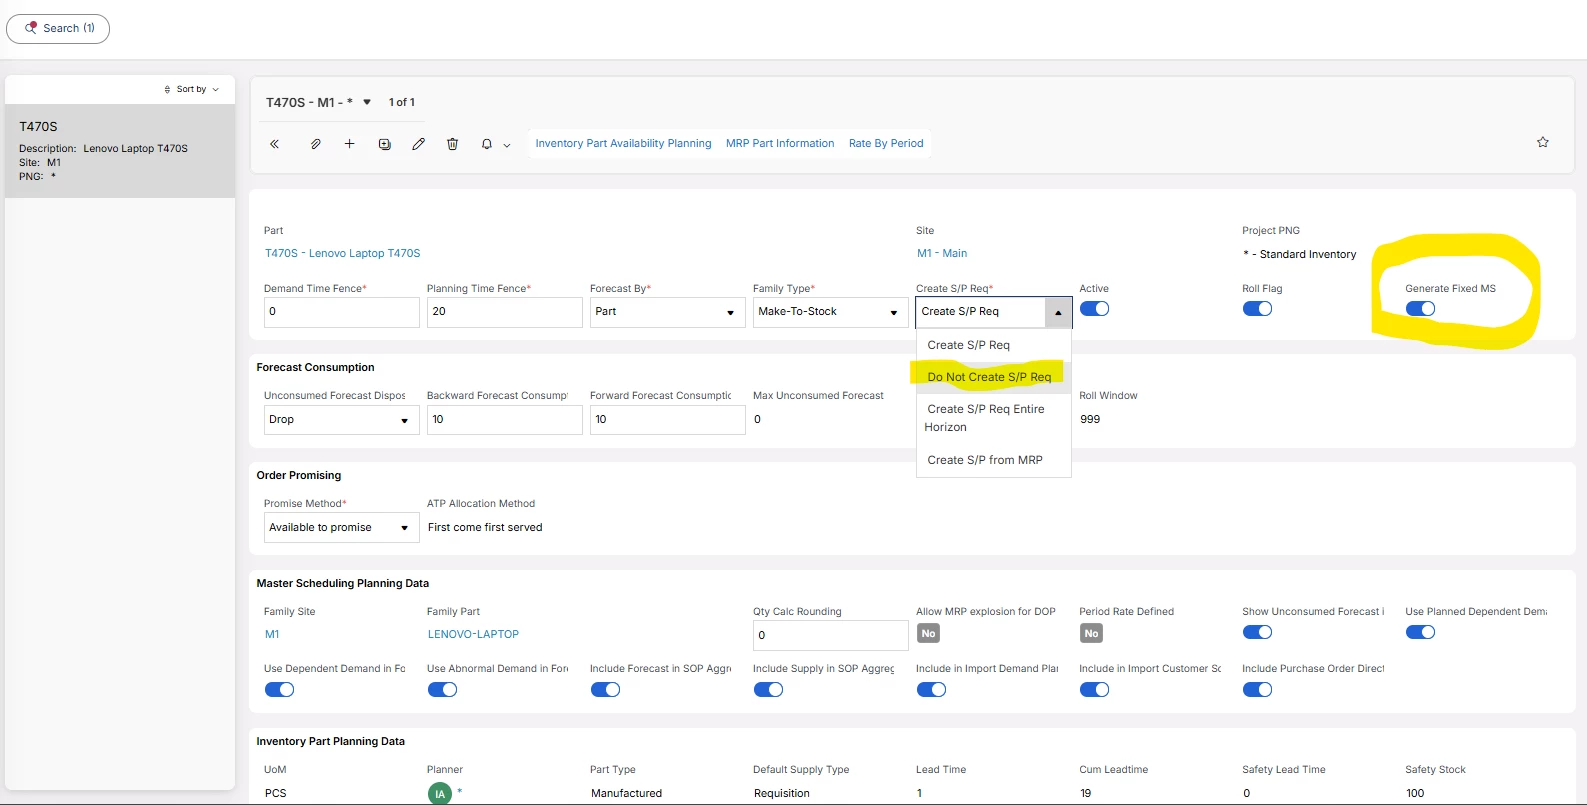Screen dimensions: 1587x805
Task: Click the Planning Time Fence input field
Action: coord(504,312)
